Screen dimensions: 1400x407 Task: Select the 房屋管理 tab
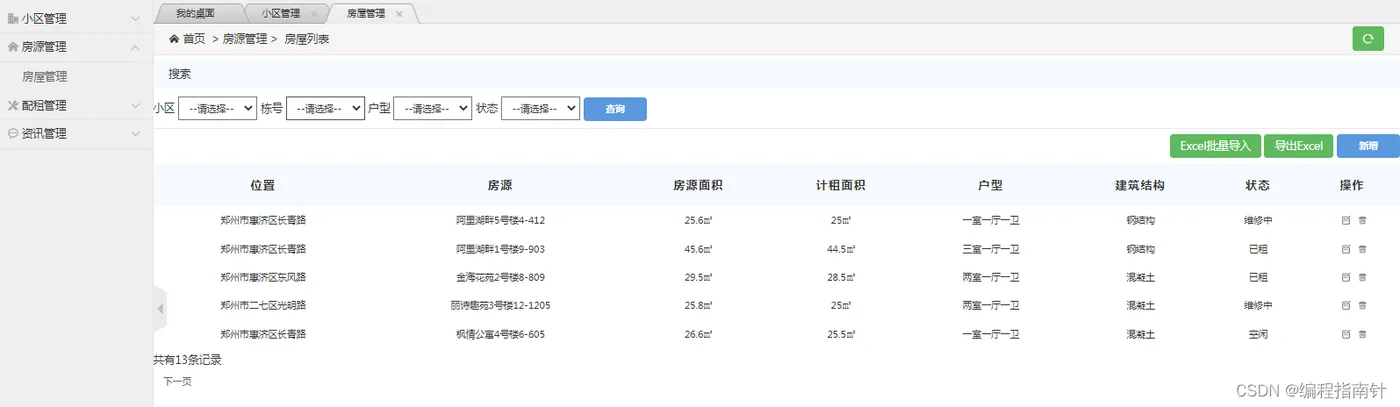[365, 14]
